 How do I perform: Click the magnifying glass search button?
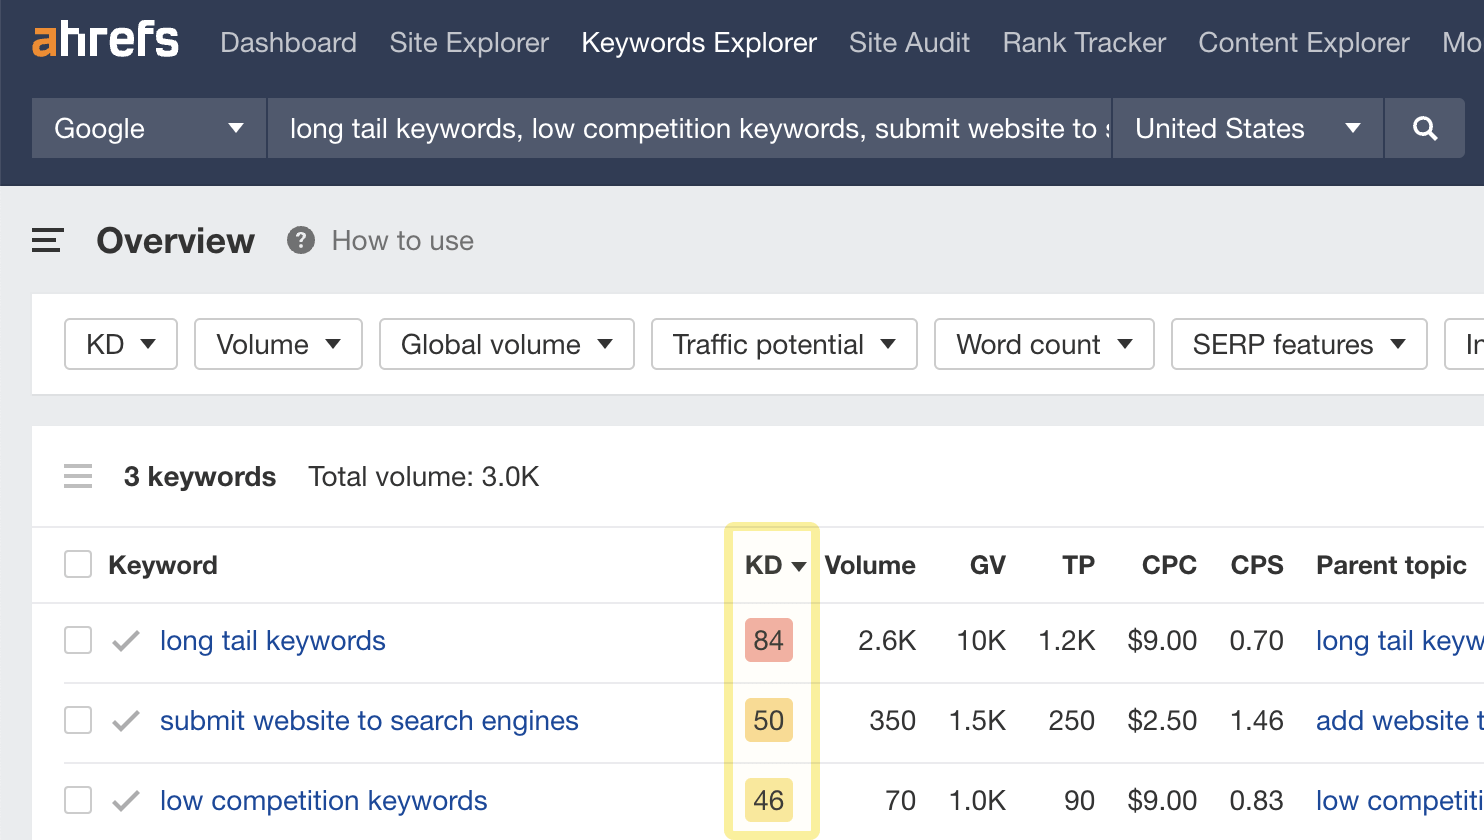(1425, 128)
